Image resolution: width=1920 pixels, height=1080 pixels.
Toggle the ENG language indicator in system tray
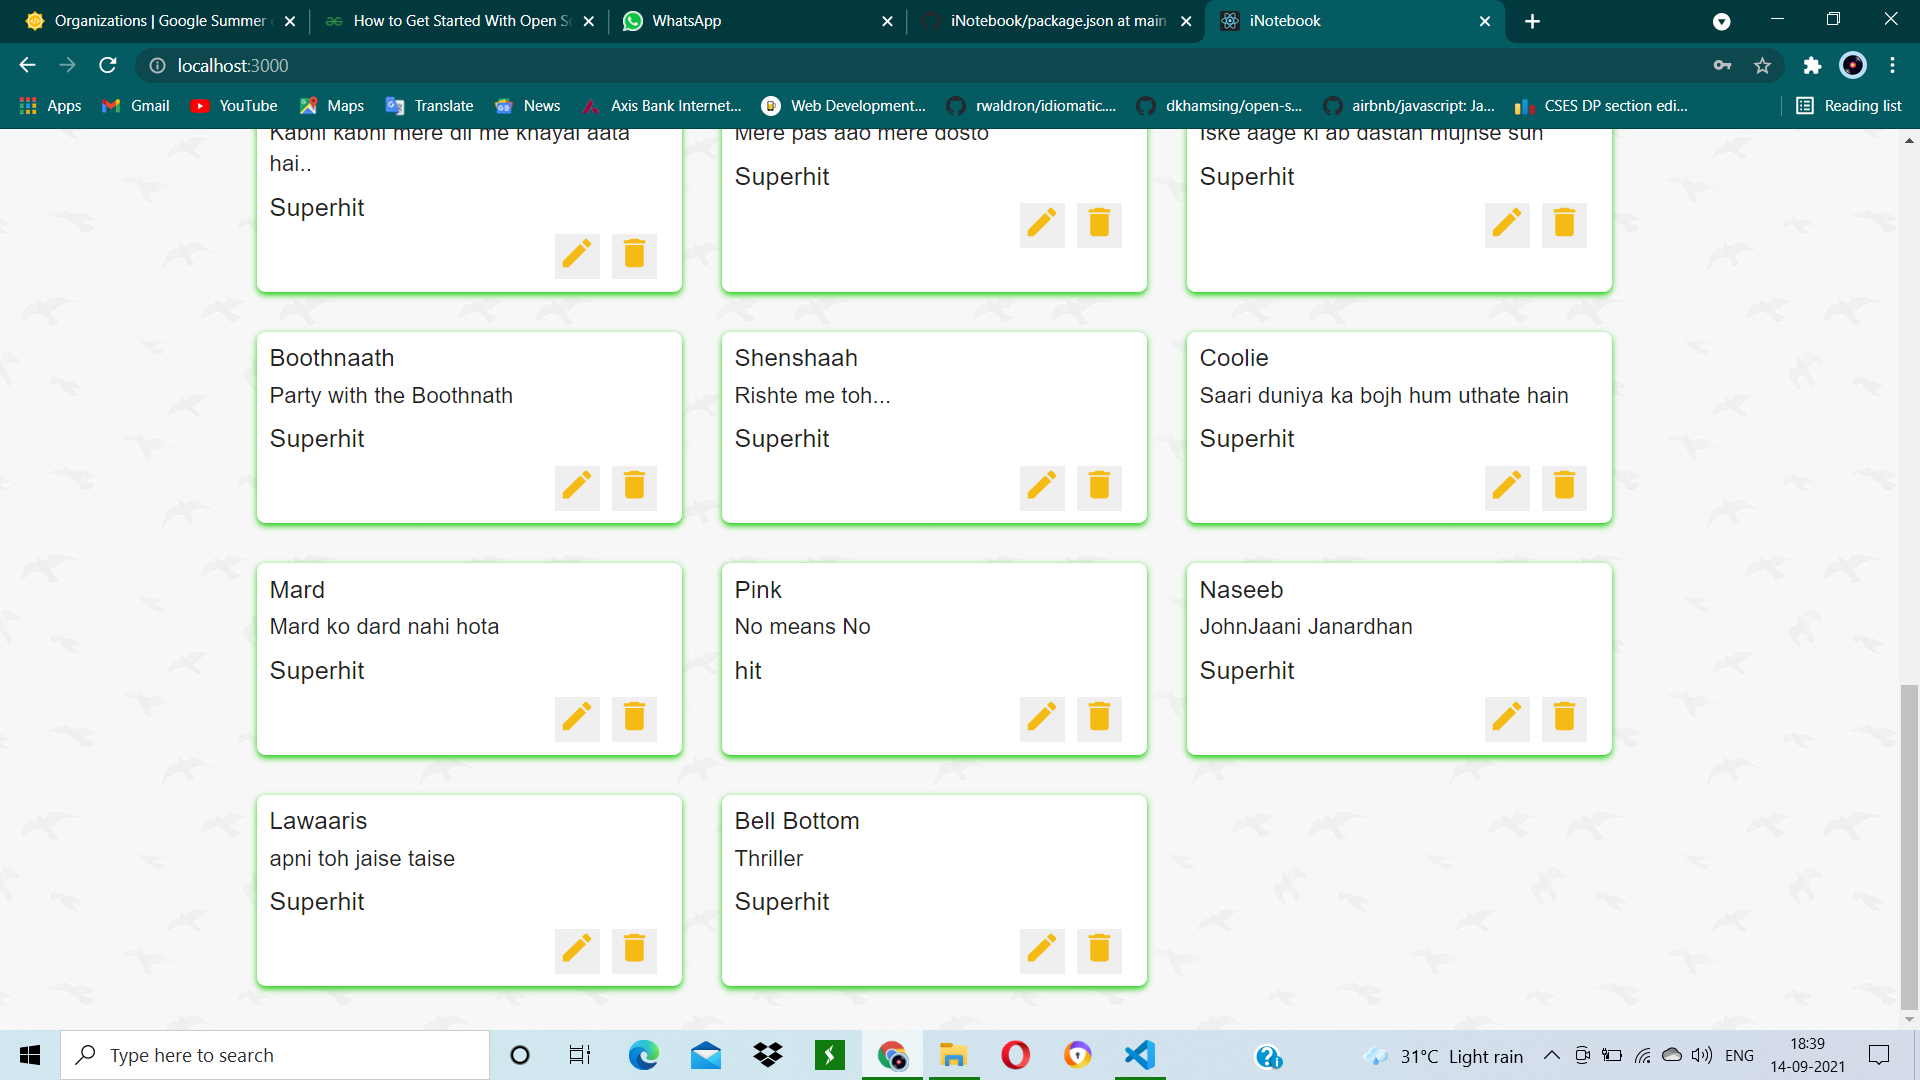click(x=1740, y=1055)
